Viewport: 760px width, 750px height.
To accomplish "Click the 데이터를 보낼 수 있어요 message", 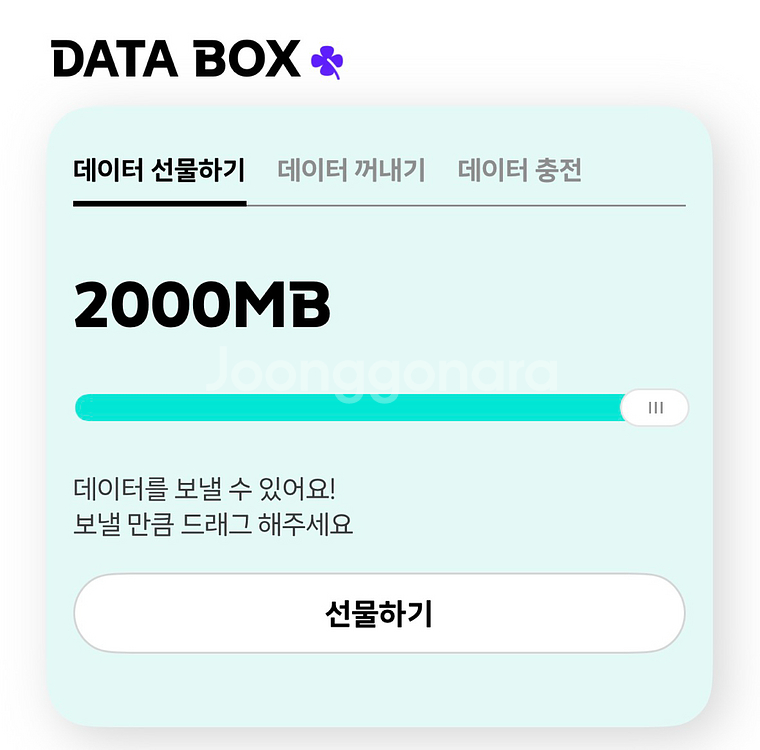I will [205, 490].
